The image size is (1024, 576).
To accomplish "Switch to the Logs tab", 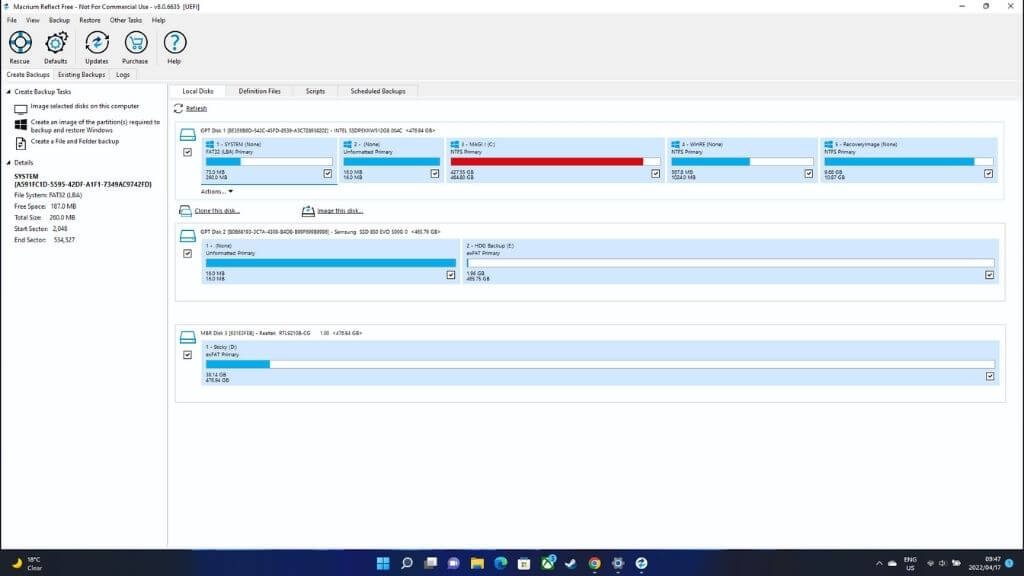I will tap(123, 75).
